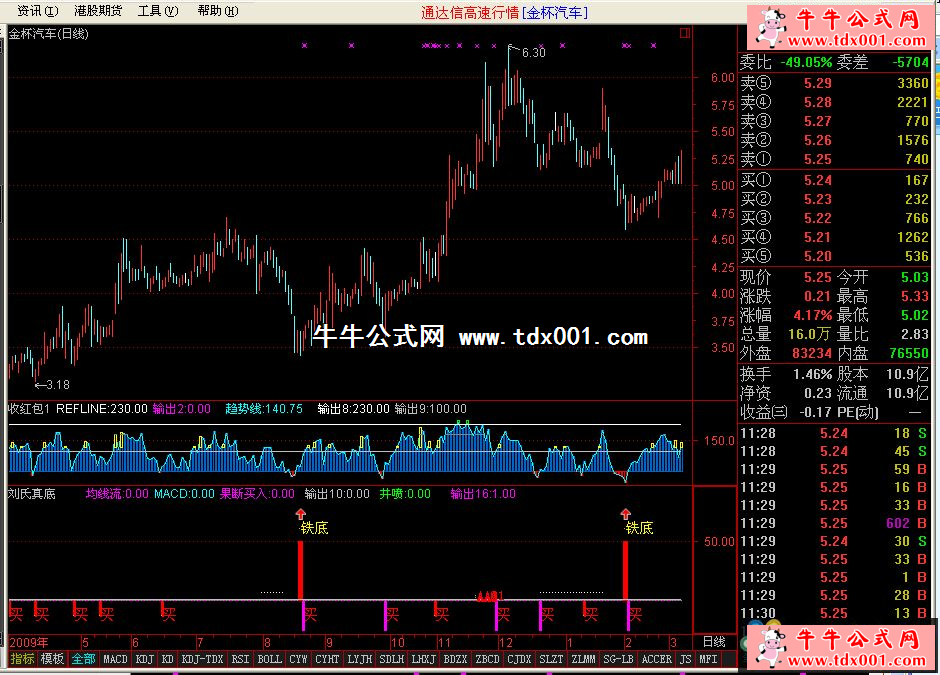940x675 pixels.
Task: Select the 卖⑤ 5.29 order row
Action: click(834, 83)
